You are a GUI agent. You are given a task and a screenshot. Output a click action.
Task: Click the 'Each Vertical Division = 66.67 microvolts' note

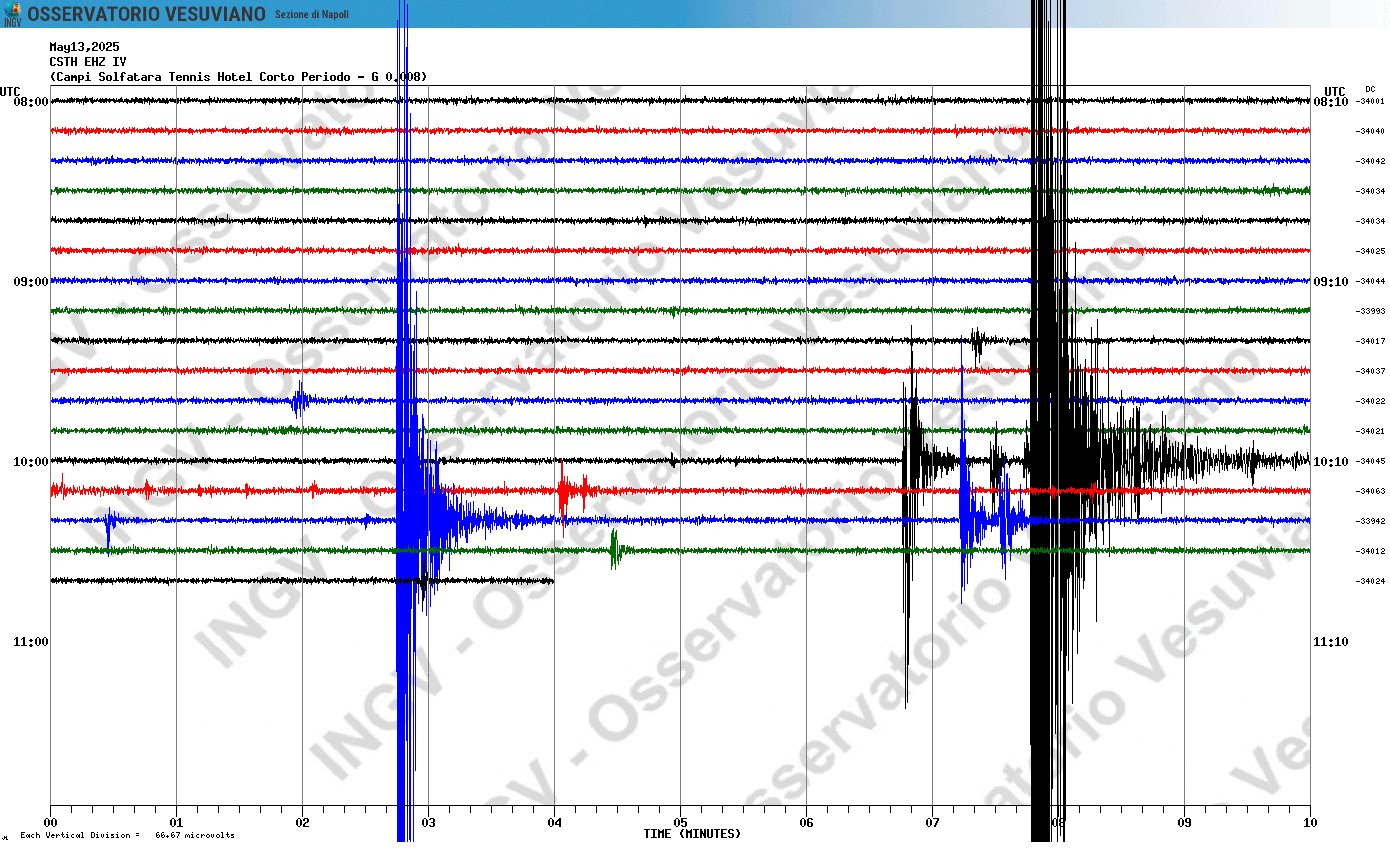click(x=127, y=836)
